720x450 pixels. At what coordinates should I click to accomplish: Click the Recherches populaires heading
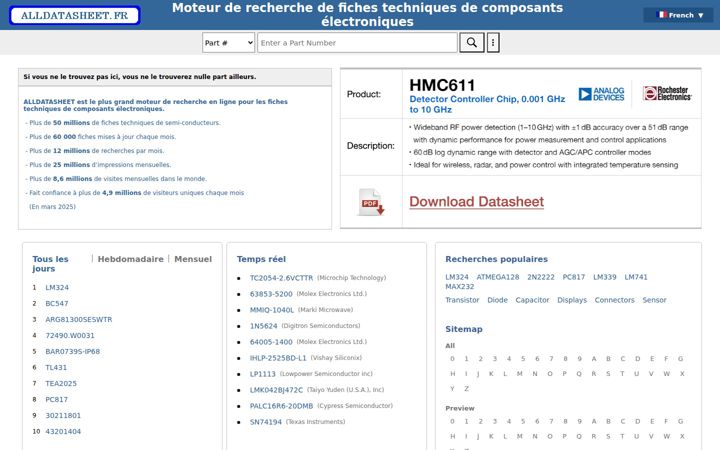coord(496,259)
